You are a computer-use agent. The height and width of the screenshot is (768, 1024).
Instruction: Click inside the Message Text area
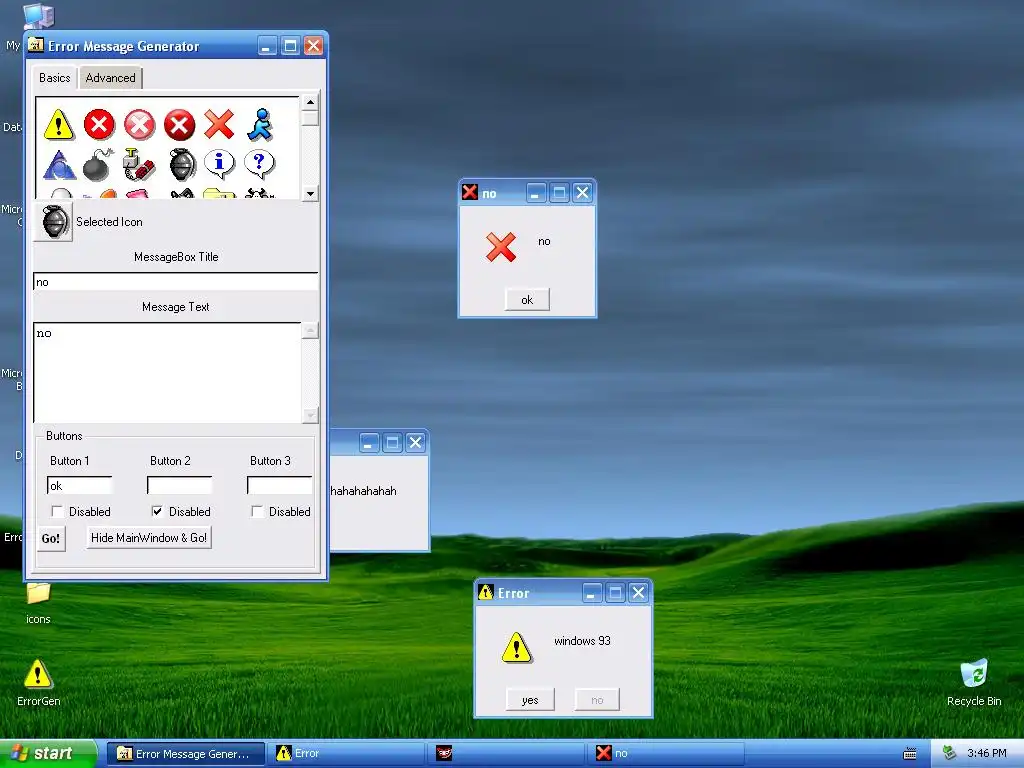pos(167,372)
